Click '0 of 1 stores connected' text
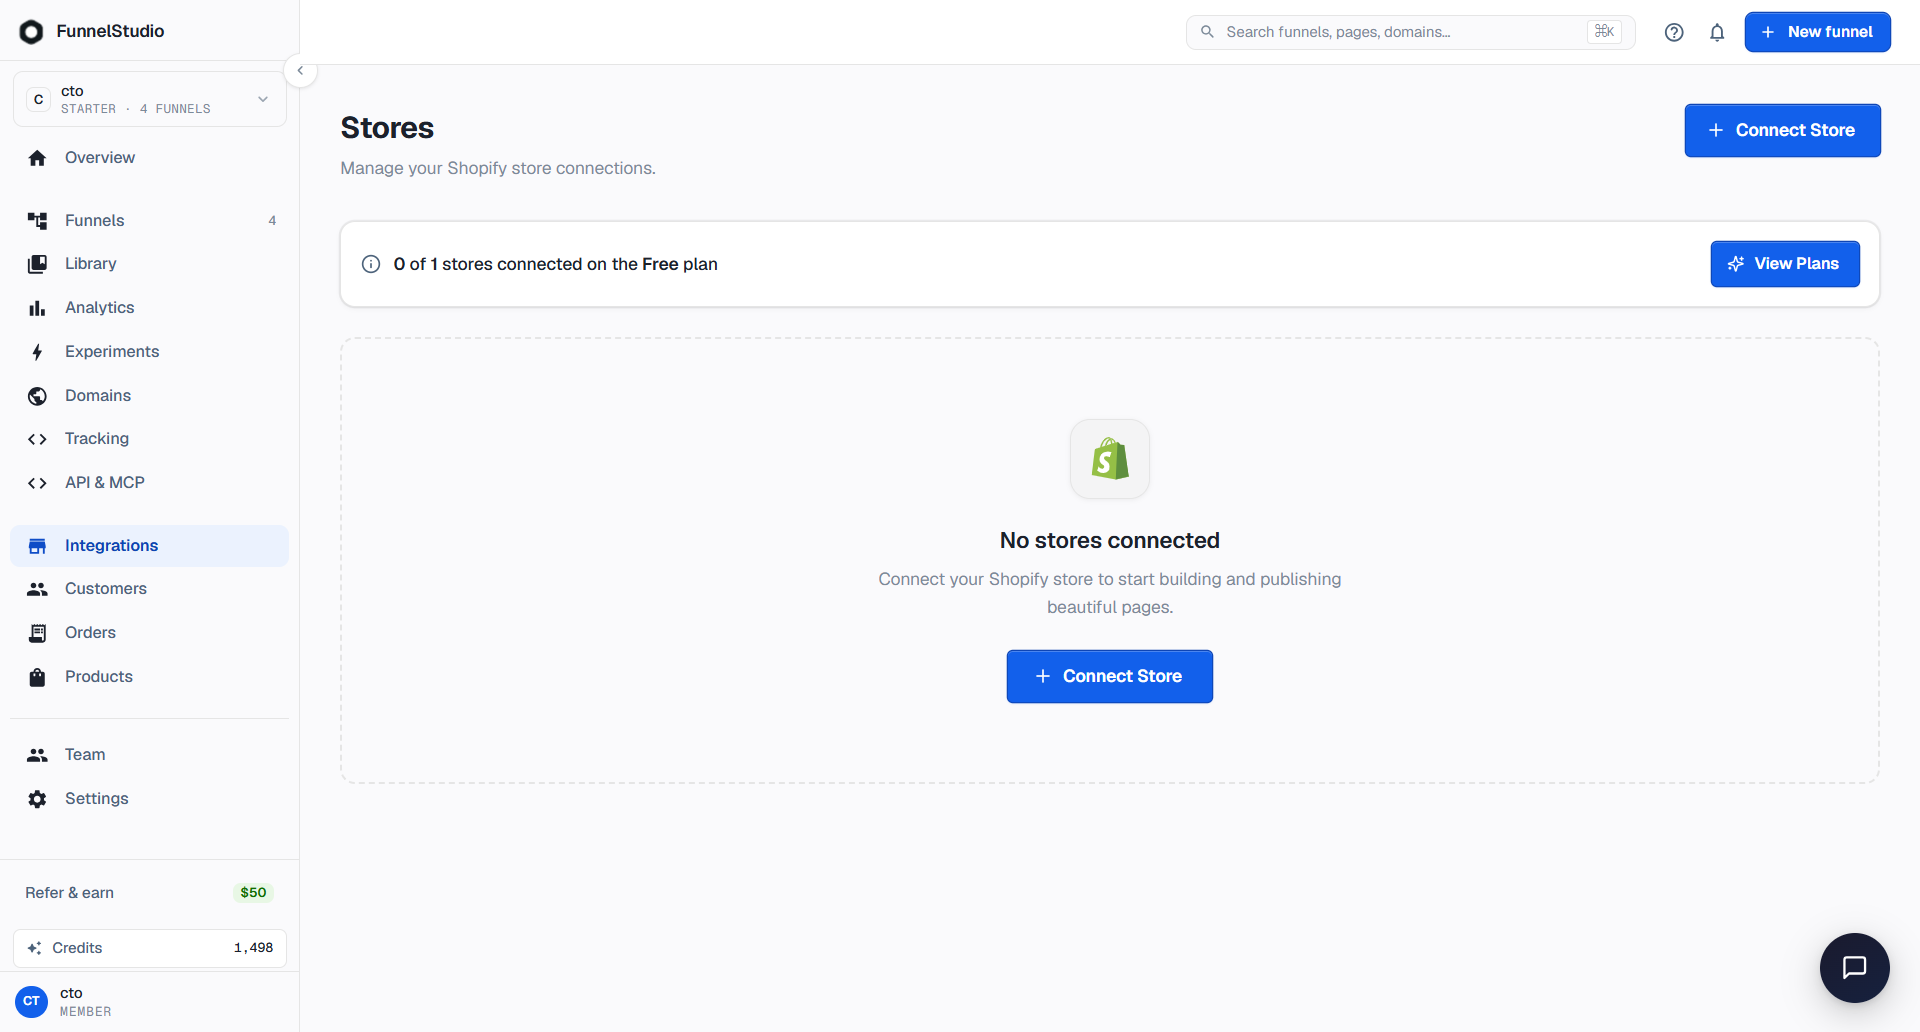This screenshot has width=1920, height=1032. pyautogui.click(x=556, y=264)
